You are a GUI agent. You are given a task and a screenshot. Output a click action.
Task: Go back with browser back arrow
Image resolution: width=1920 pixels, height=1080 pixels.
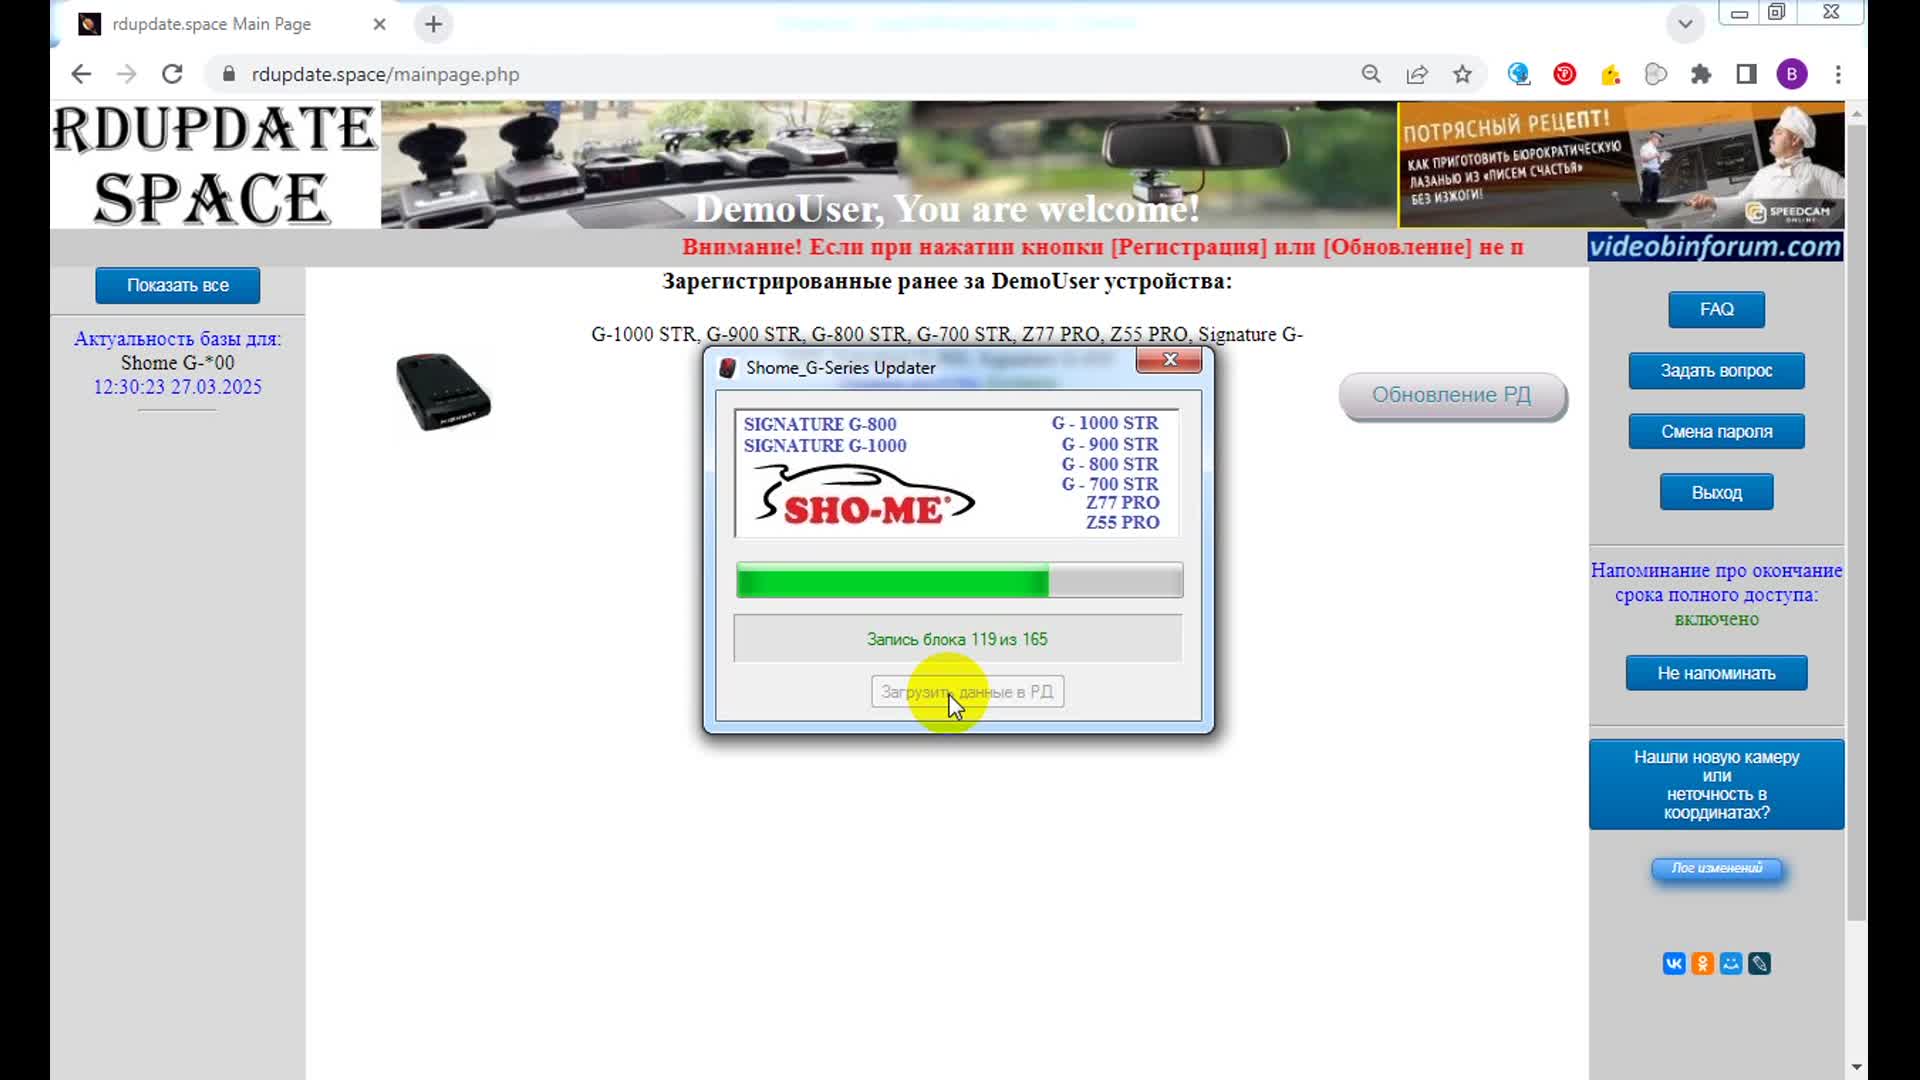coord(81,74)
